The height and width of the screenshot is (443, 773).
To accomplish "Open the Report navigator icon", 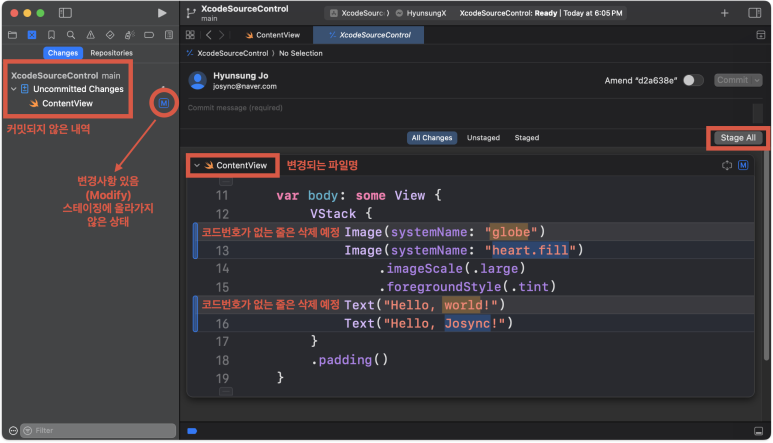I will click(169, 35).
